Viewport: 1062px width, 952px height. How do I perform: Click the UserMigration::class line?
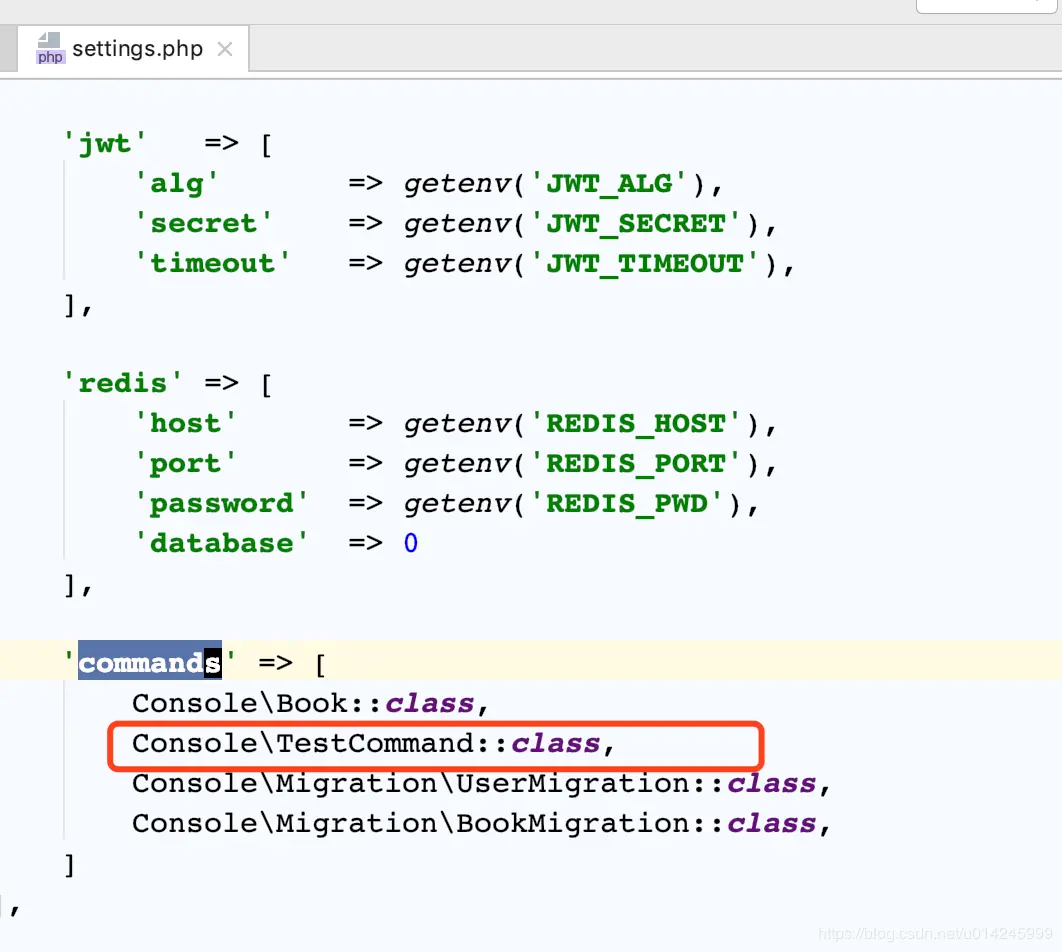tap(481, 783)
